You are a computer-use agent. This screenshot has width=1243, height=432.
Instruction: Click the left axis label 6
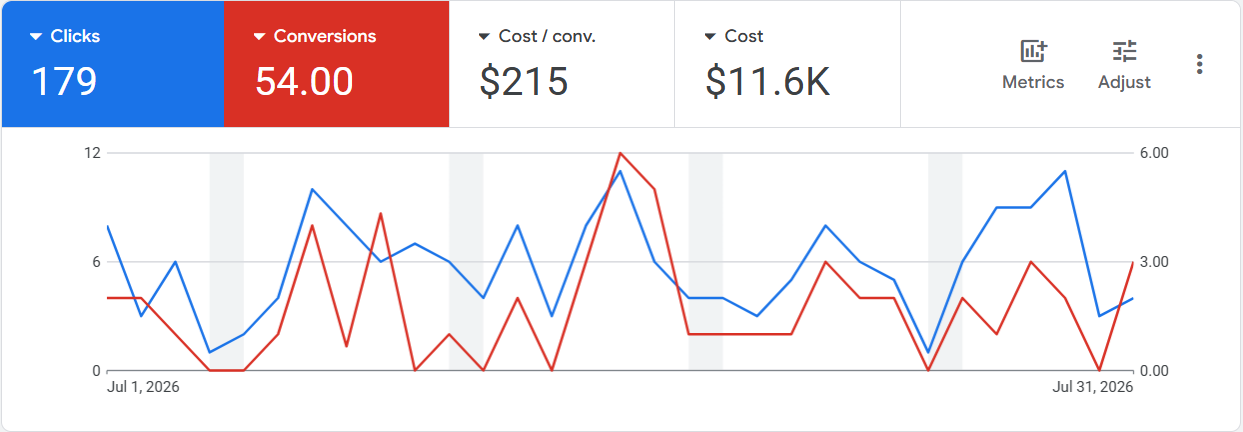[x=97, y=262]
